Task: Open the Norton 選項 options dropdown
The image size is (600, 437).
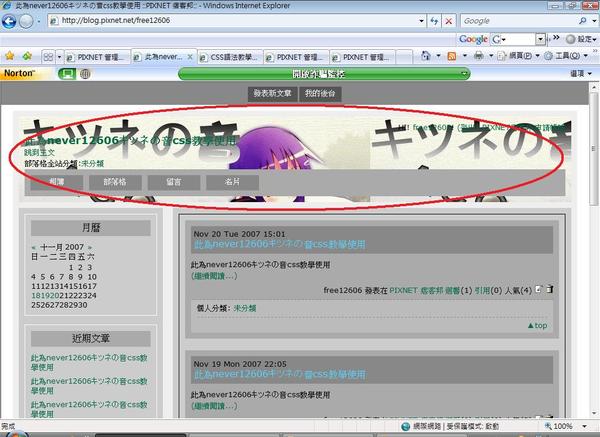Action: (x=581, y=73)
